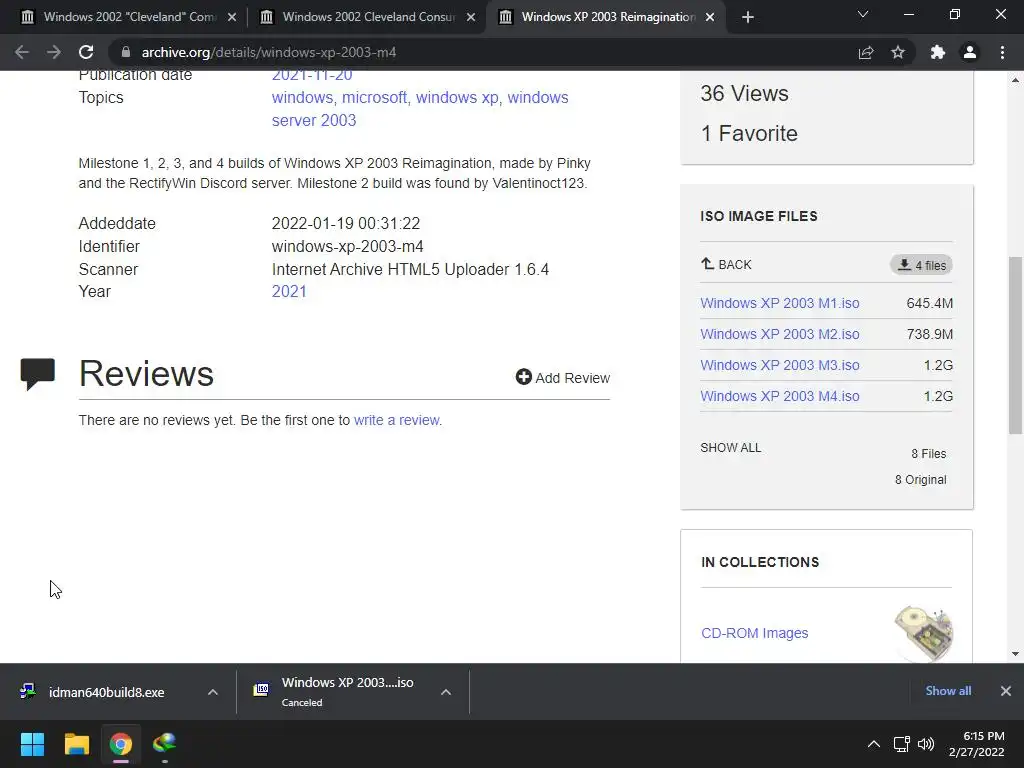
Task: Click the page vertical scrollbar thumb
Action: [1015, 345]
